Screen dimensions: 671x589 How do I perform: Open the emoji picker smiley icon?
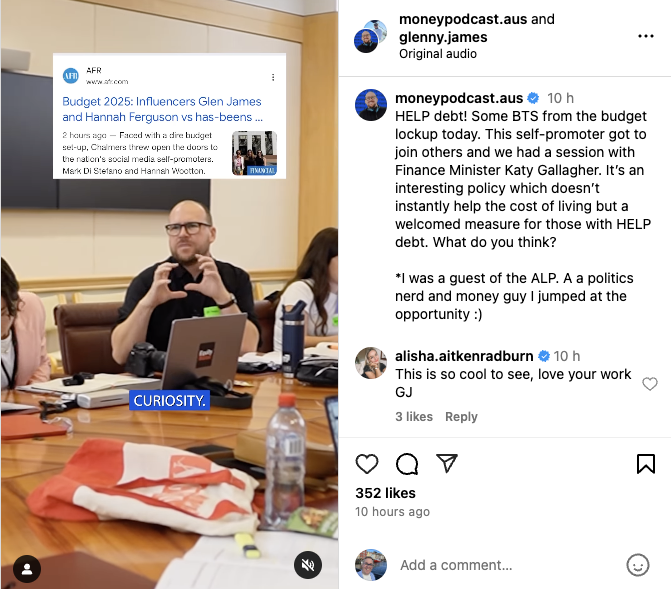click(x=638, y=565)
